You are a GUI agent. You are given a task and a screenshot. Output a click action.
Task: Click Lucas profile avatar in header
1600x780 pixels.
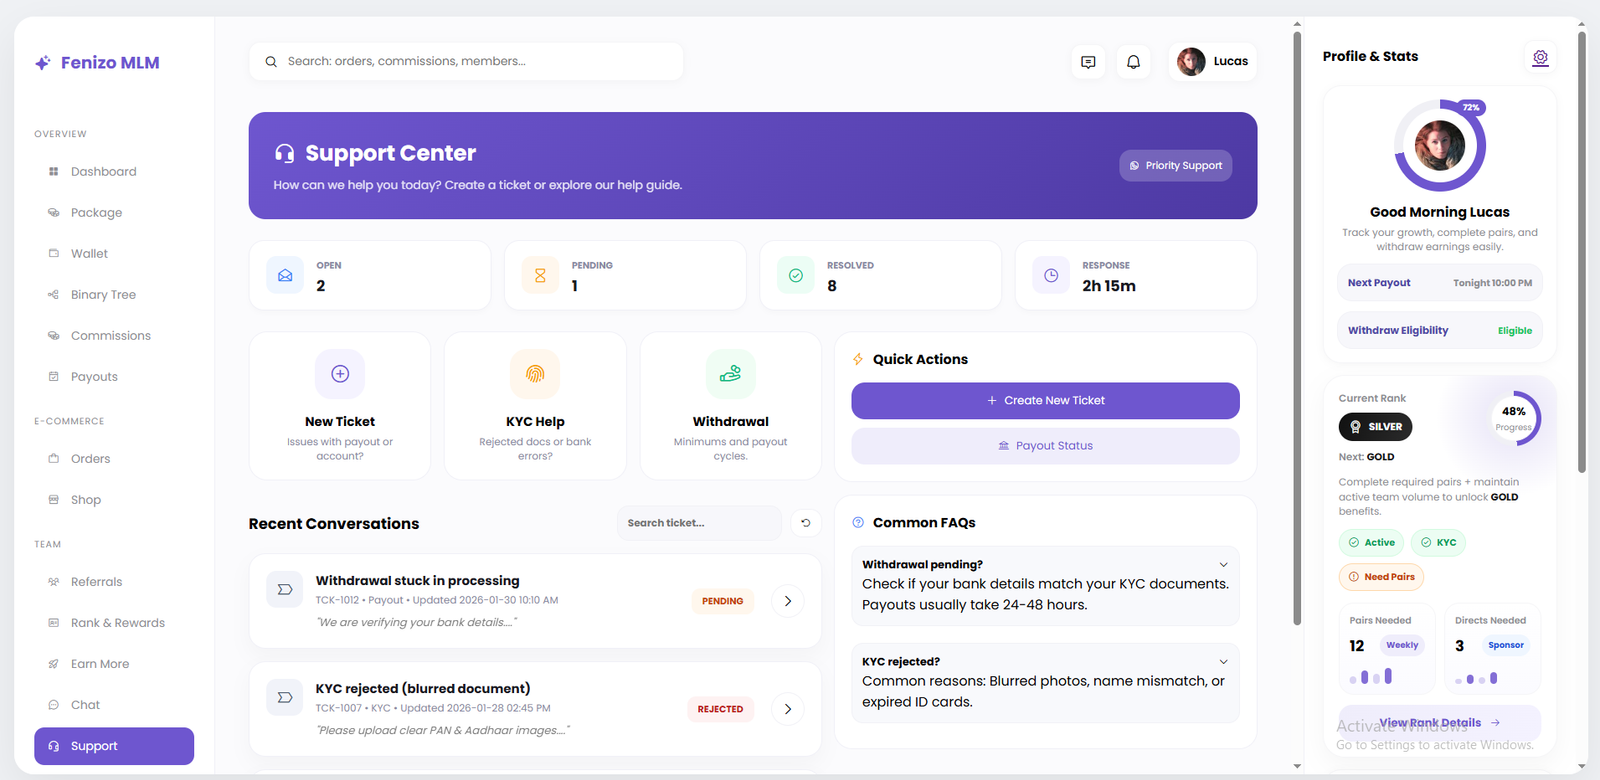click(1191, 62)
